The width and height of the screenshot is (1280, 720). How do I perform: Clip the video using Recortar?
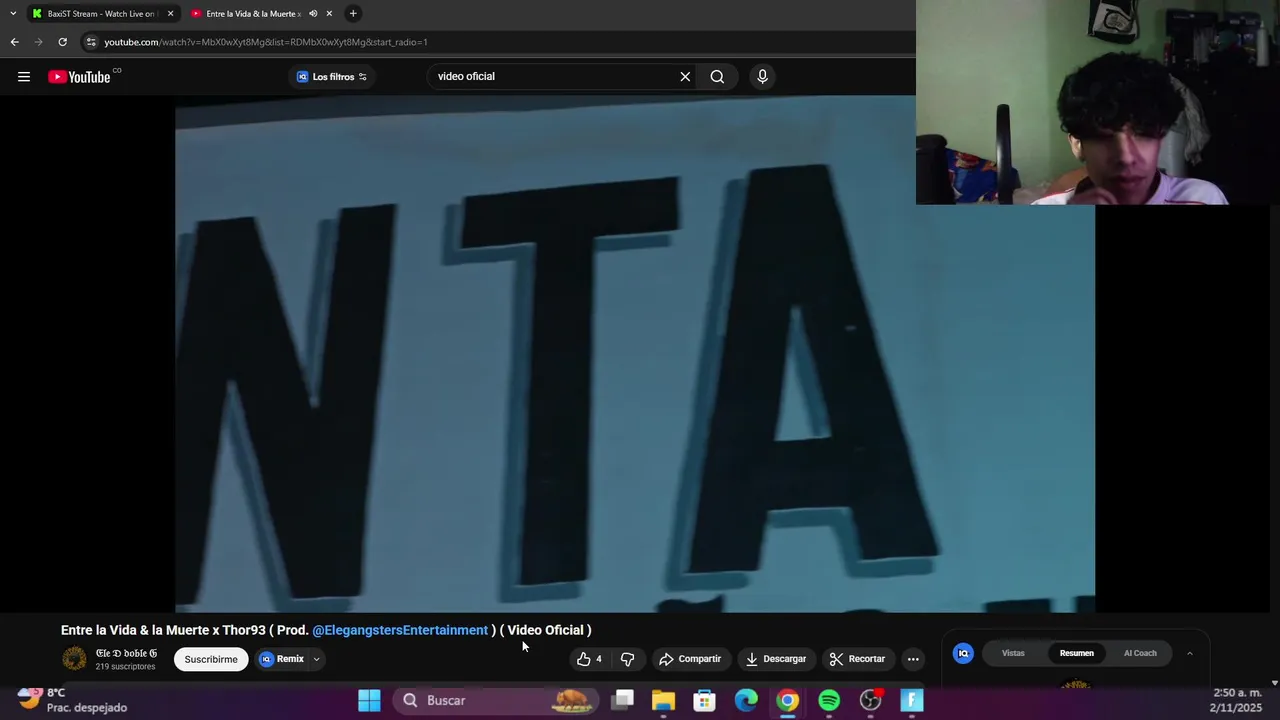point(857,659)
